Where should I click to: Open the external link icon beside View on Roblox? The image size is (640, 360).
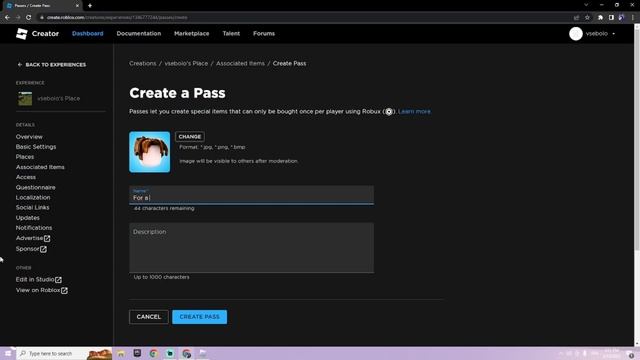click(64, 290)
